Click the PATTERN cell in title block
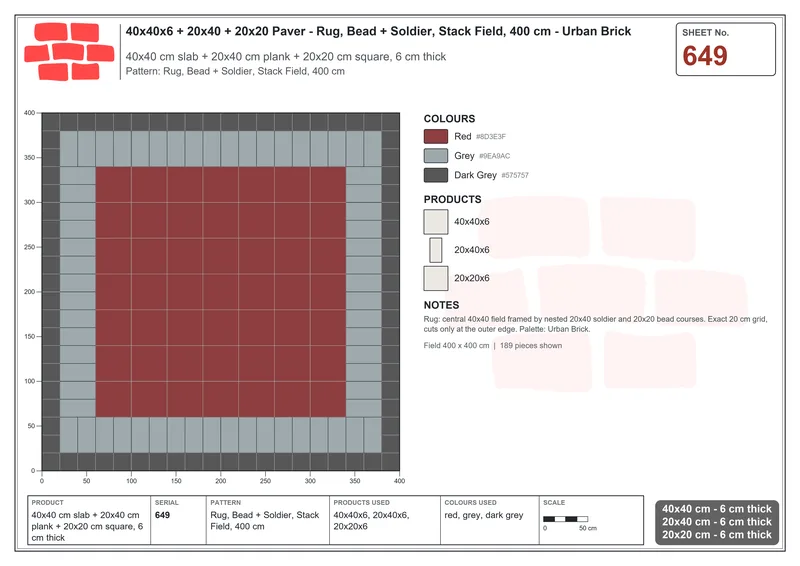This screenshot has height=566, width=800. (268, 520)
